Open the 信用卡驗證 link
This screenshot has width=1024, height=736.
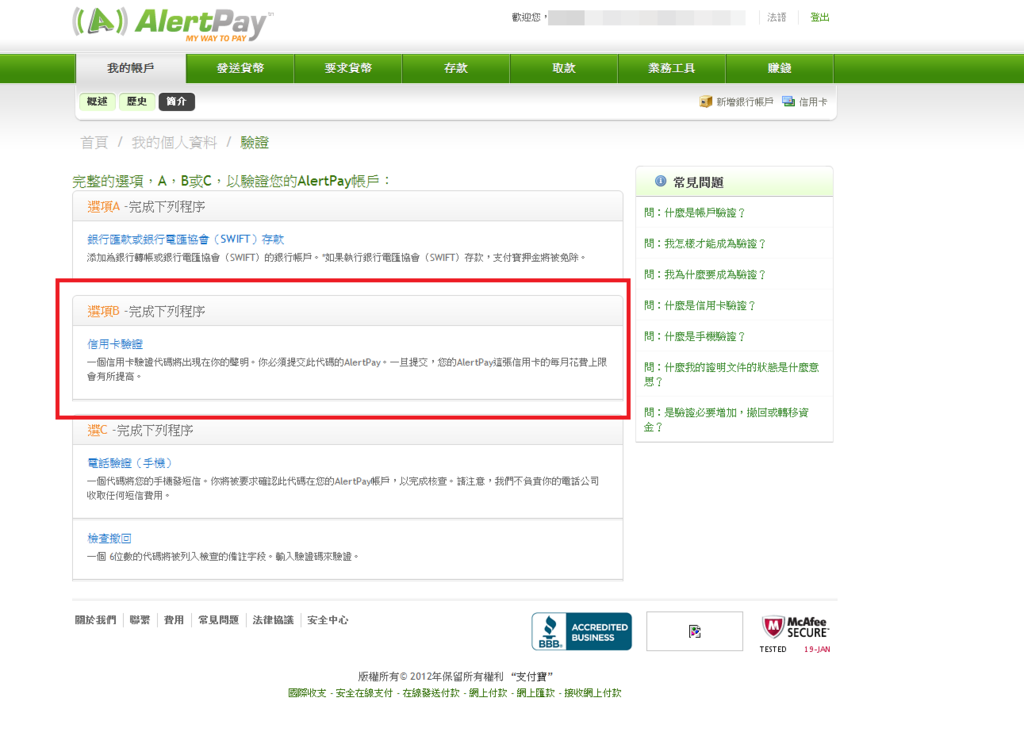tap(115, 344)
